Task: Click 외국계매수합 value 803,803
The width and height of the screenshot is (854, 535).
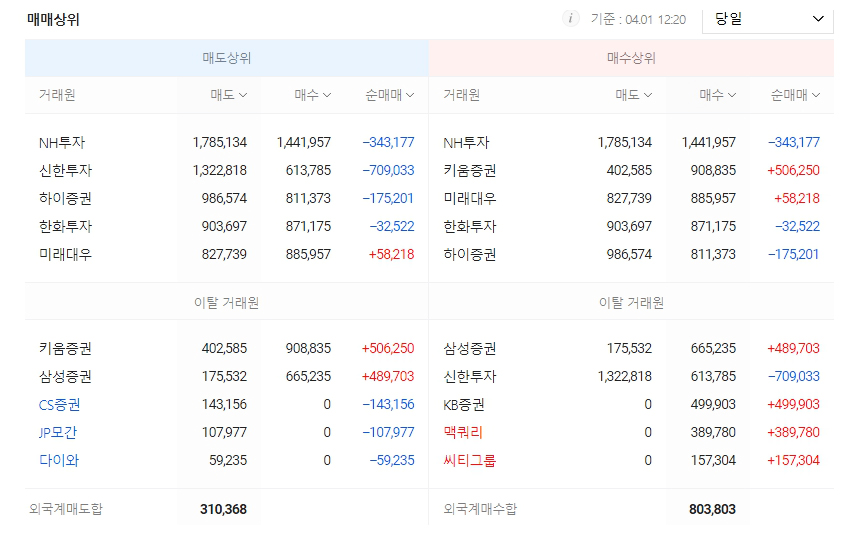Action: click(x=712, y=509)
